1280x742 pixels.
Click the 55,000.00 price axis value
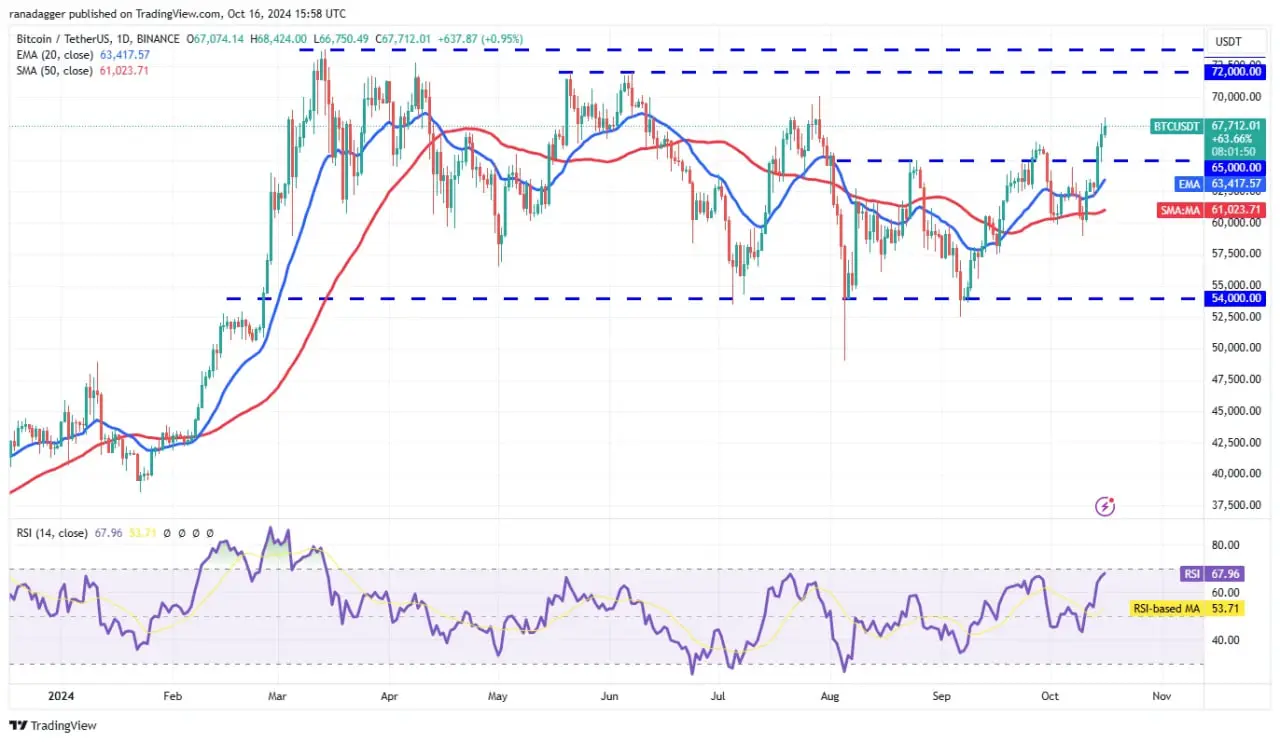click(x=1236, y=284)
